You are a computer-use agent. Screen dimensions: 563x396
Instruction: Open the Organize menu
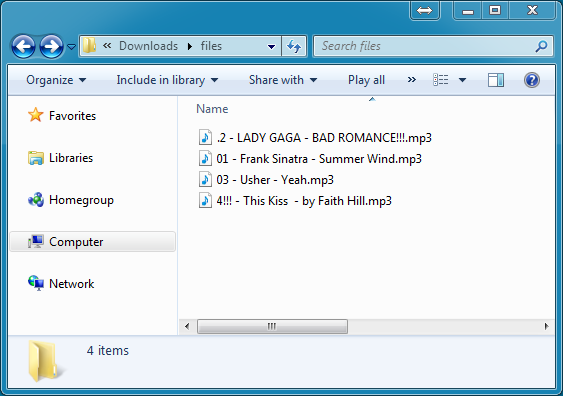pos(56,80)
